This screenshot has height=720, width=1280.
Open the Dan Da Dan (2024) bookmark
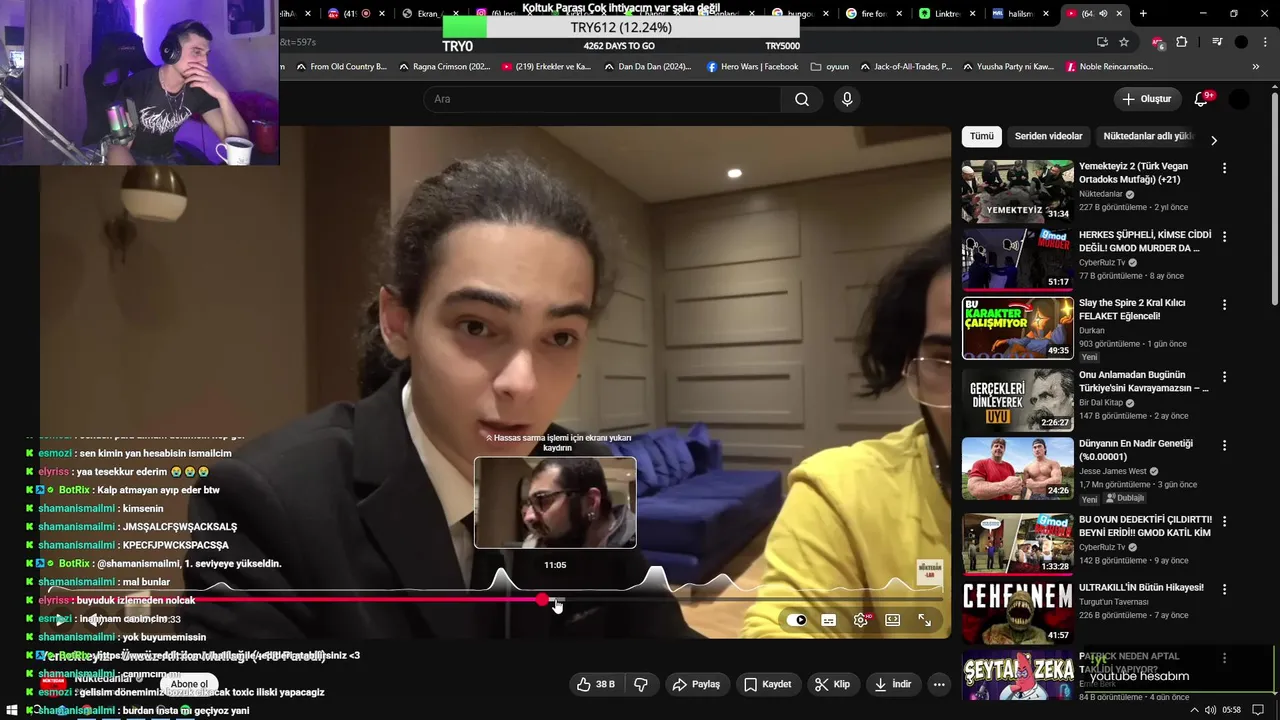coord(647,67)
